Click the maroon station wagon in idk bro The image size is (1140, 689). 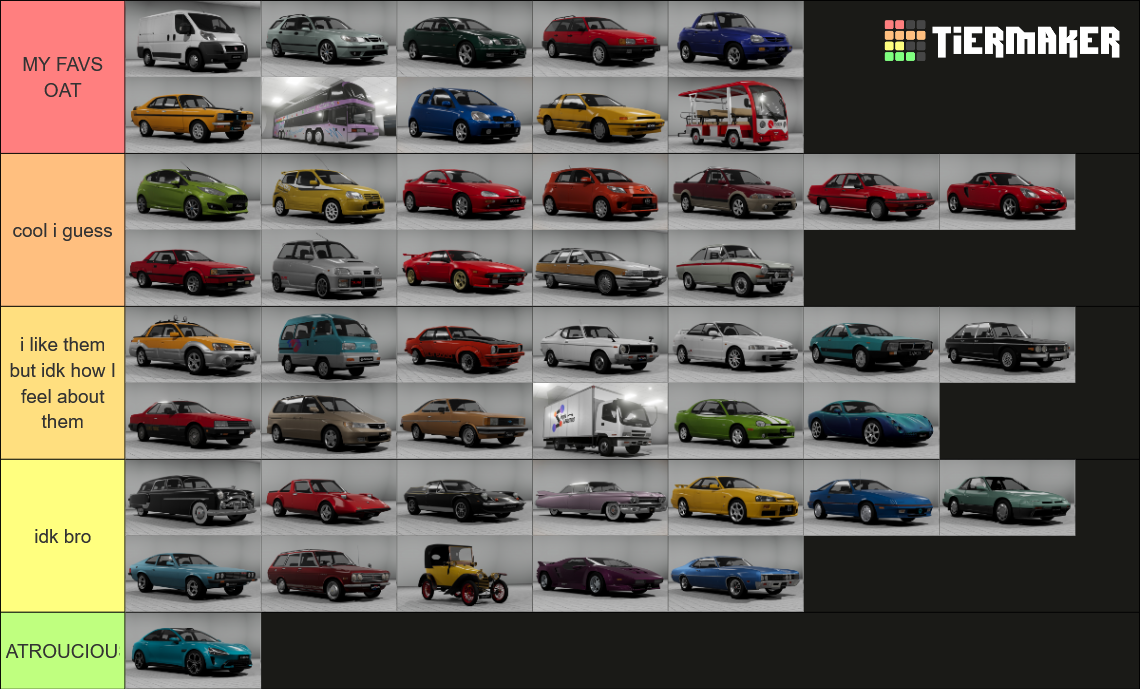pos(329,574)
